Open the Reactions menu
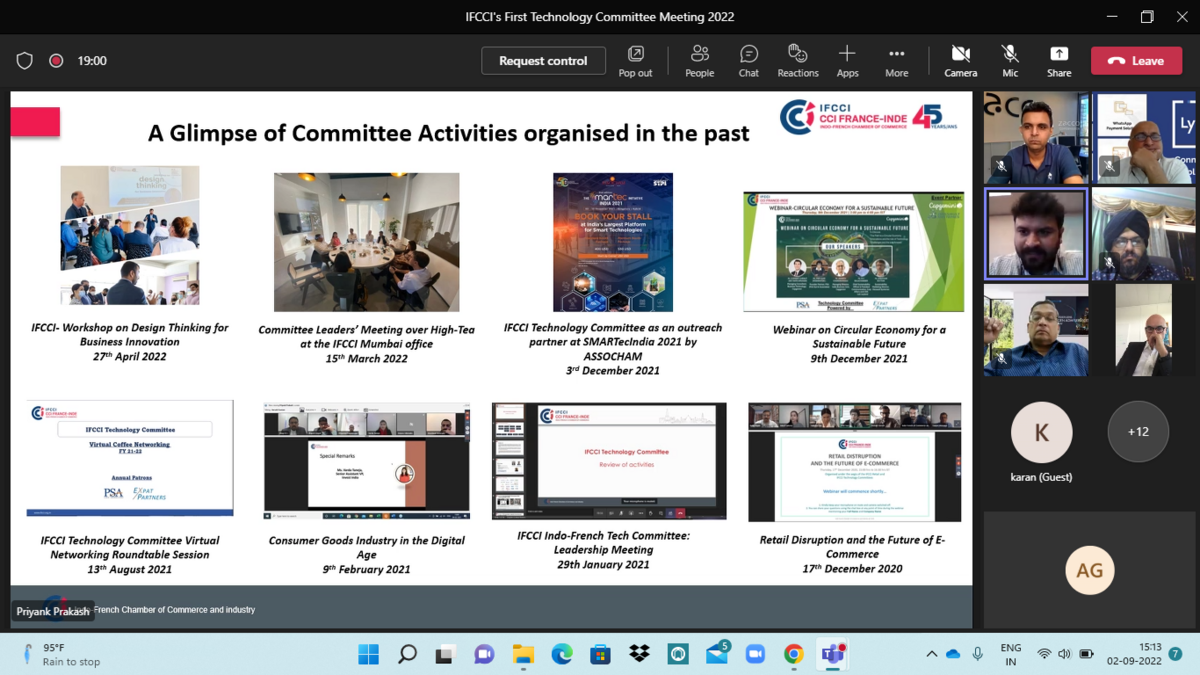The image size is (1200, 675). [x=797, y=60]
